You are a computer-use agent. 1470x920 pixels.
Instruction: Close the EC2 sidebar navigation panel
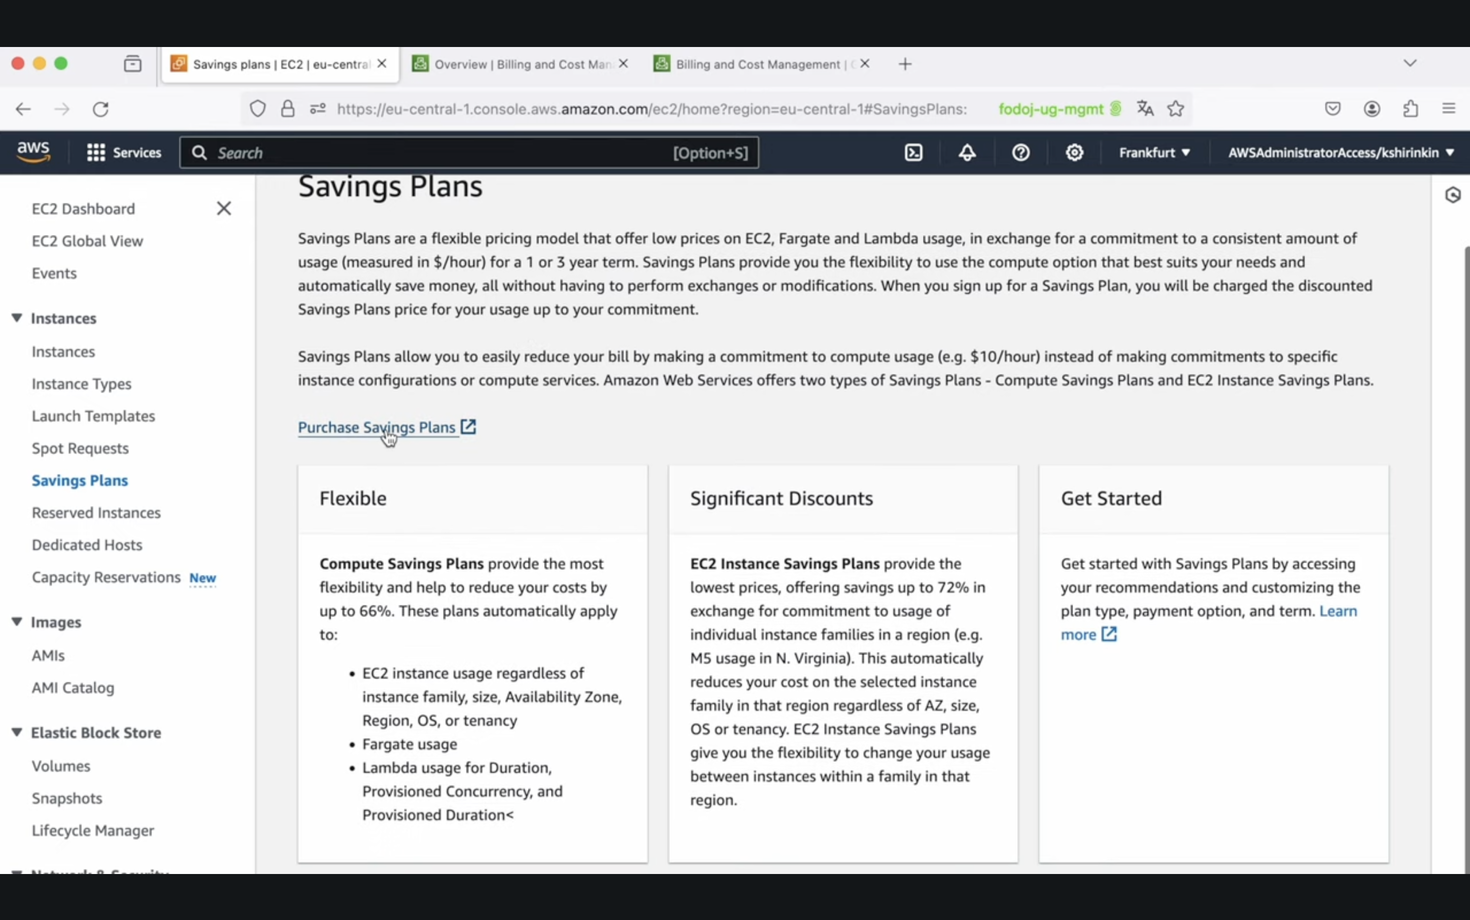tap(224, 208)
